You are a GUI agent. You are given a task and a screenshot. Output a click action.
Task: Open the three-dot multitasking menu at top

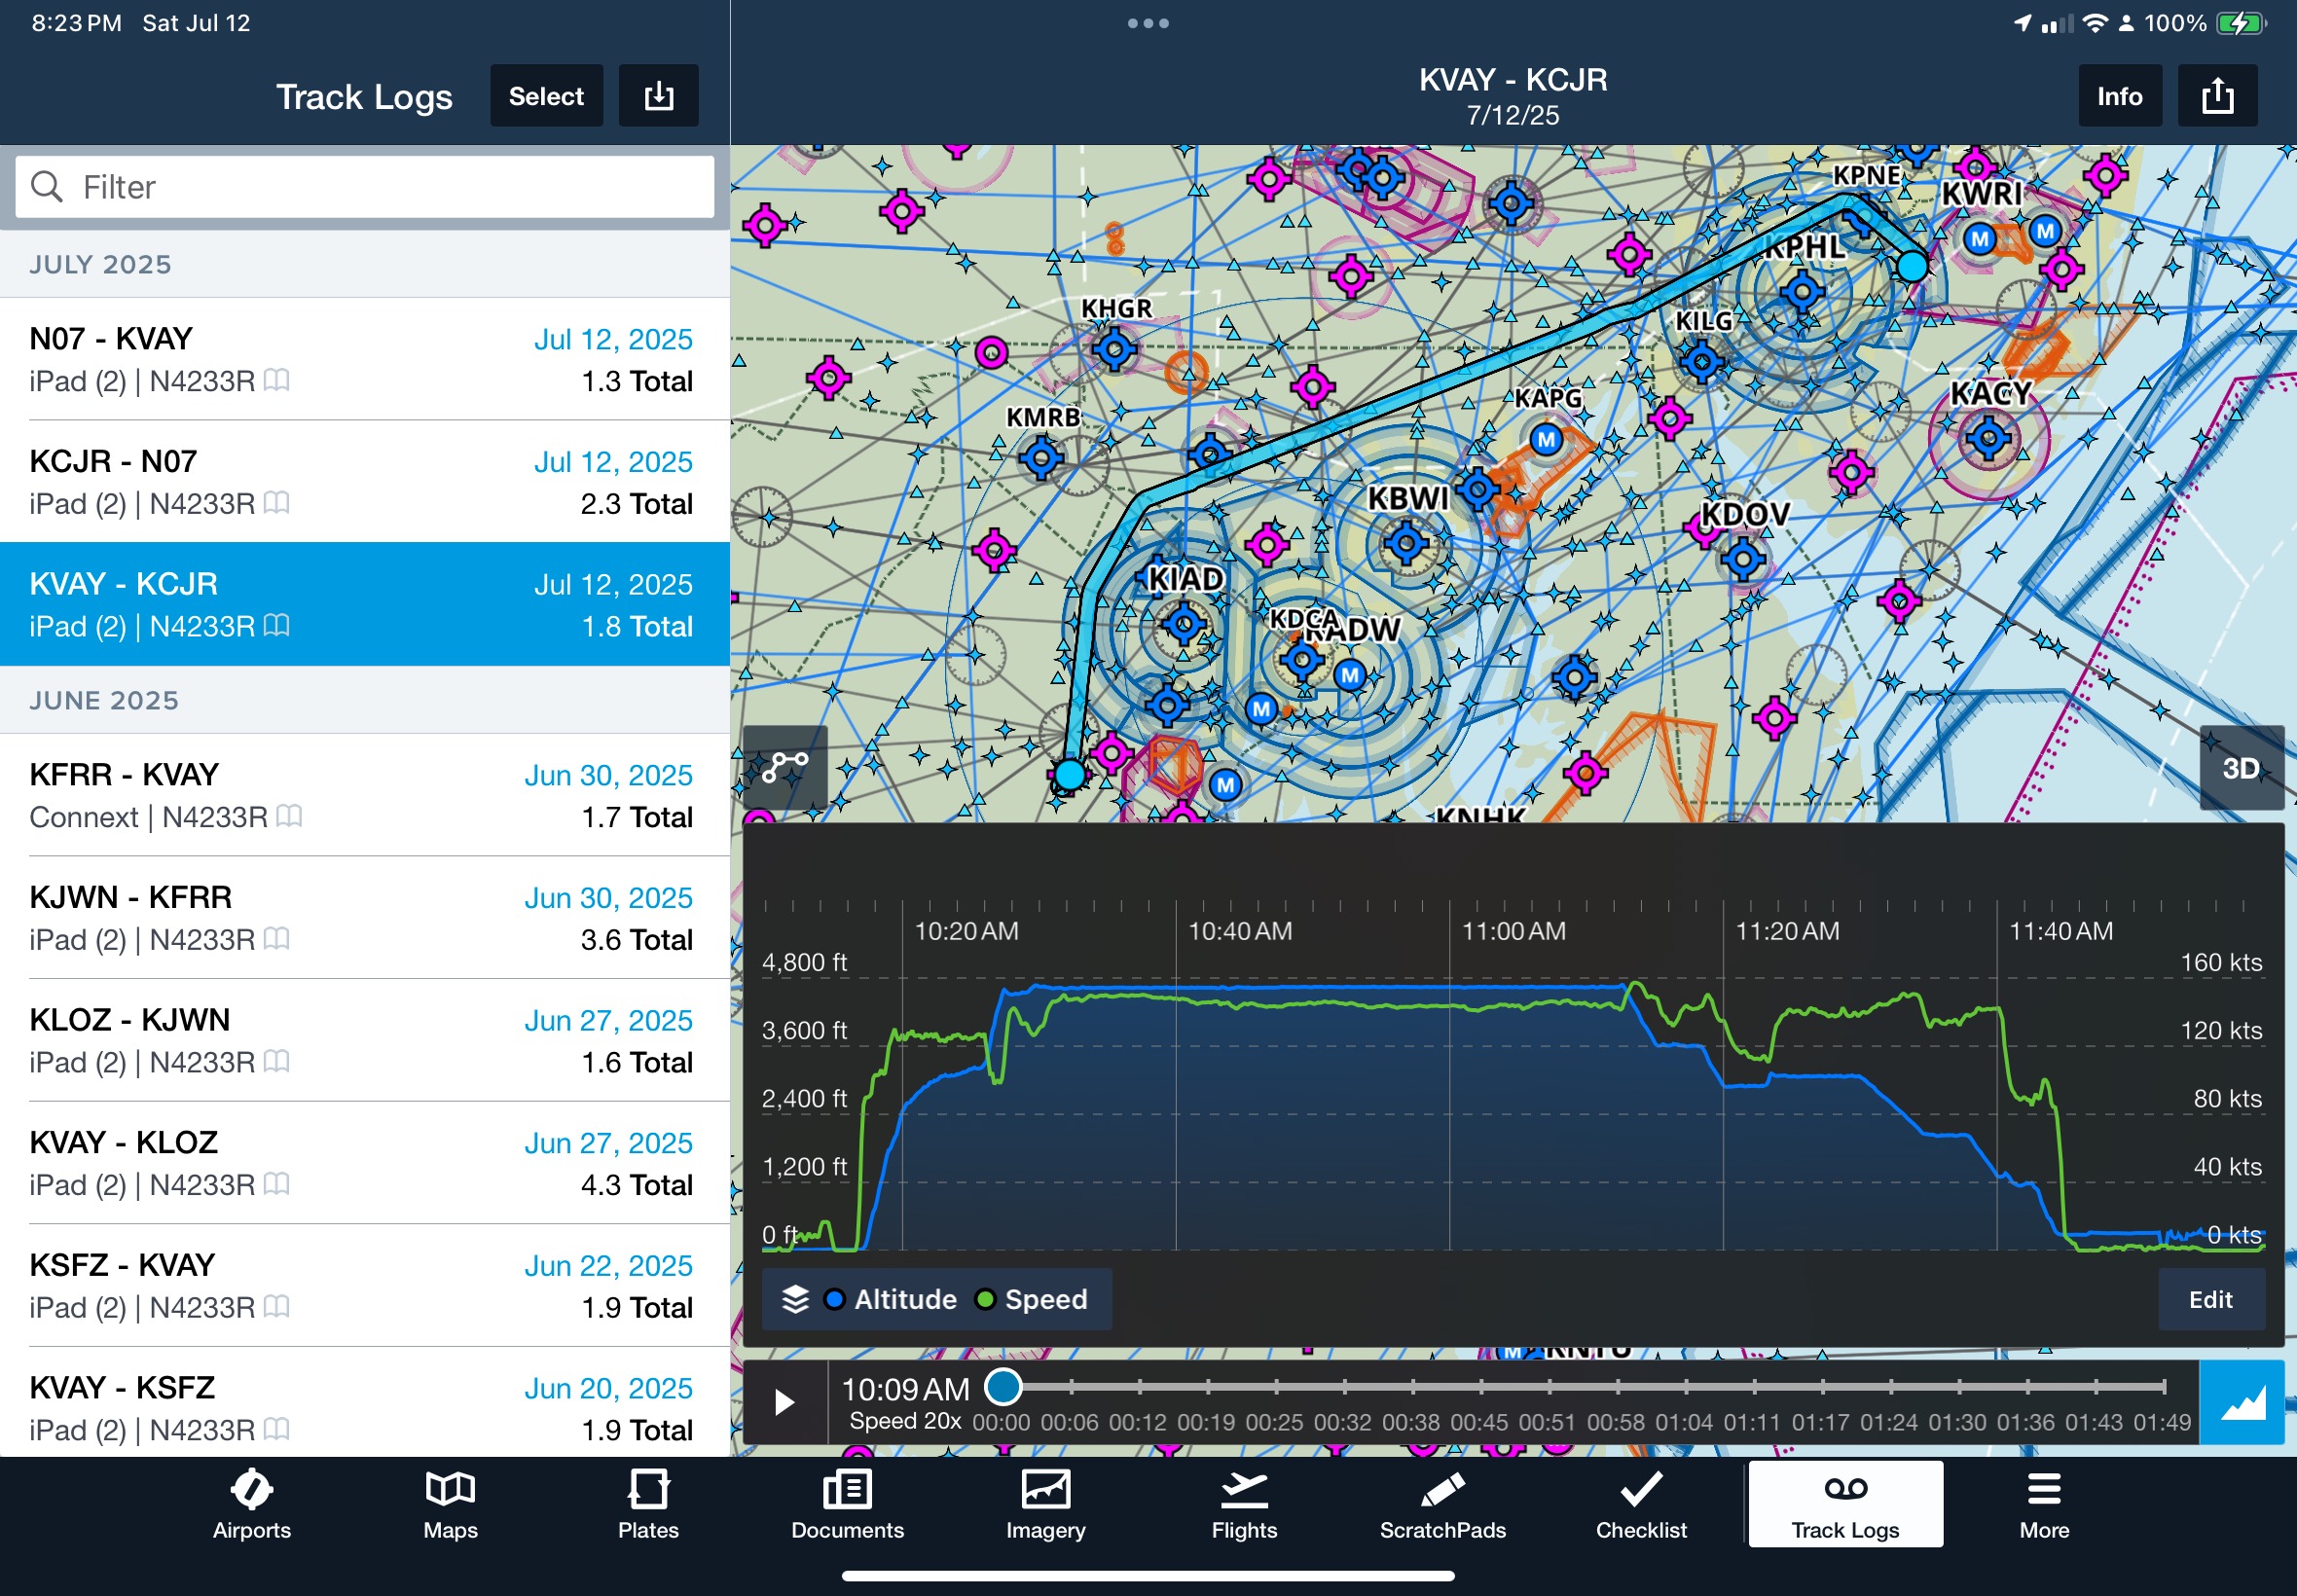(1148, 23)
